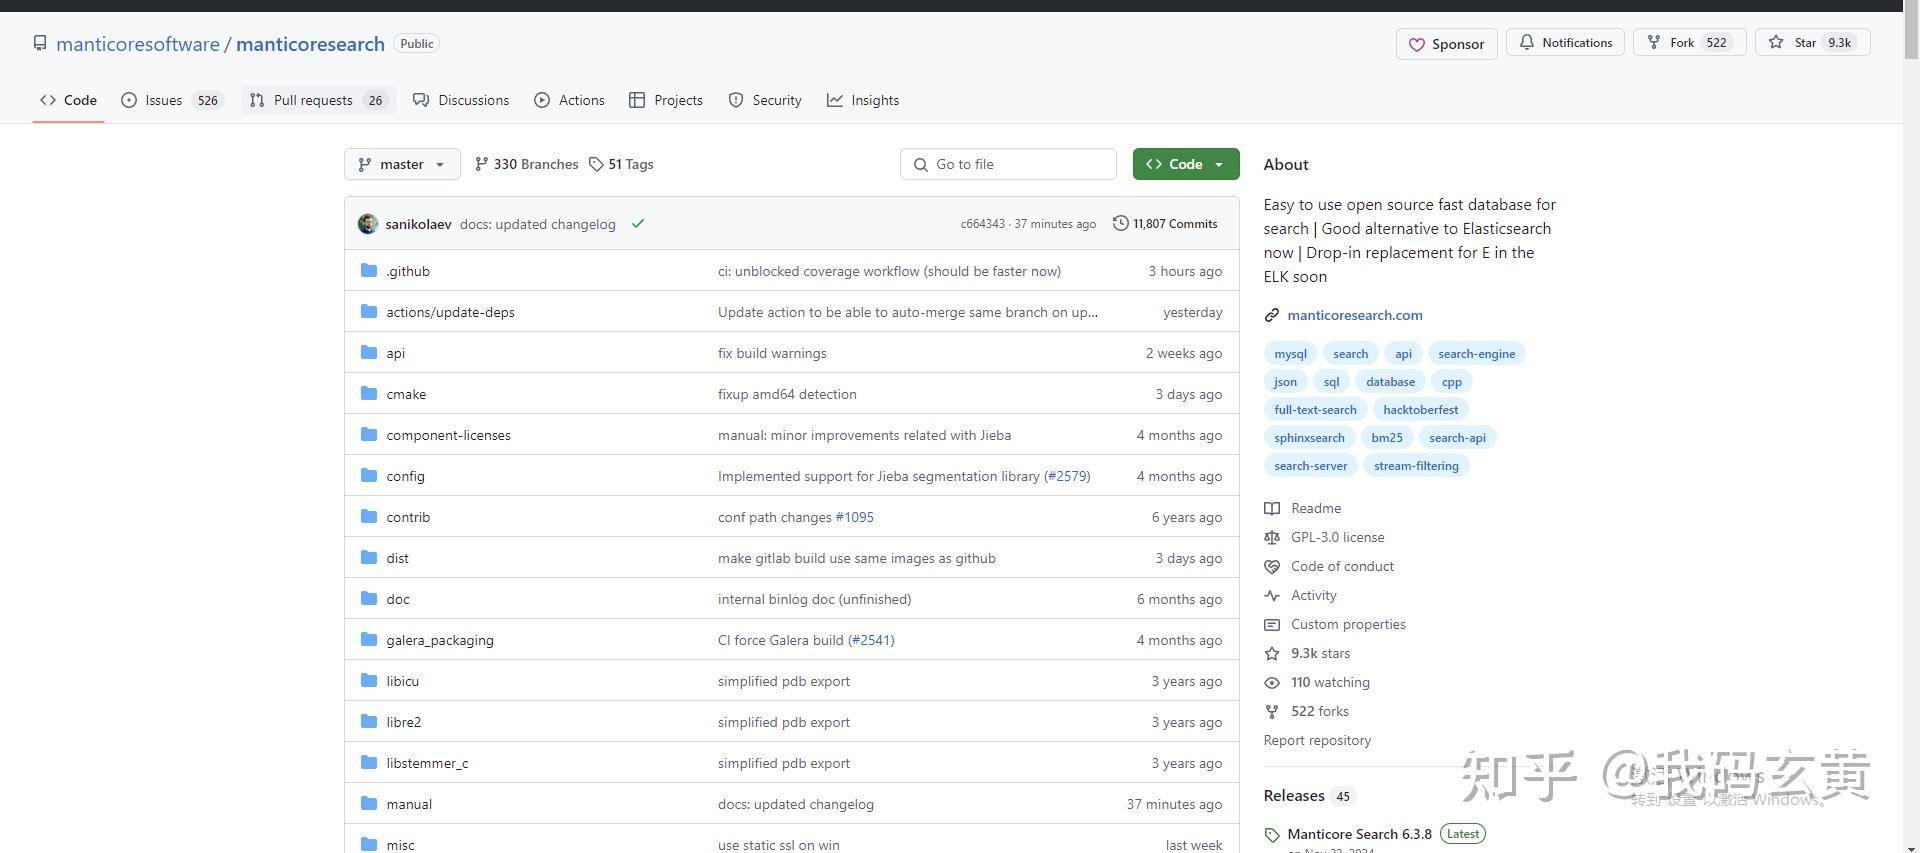Click the folder icon beside component-licenses
This screenshot has height=853, width=1920.
[x=369, y=434]
